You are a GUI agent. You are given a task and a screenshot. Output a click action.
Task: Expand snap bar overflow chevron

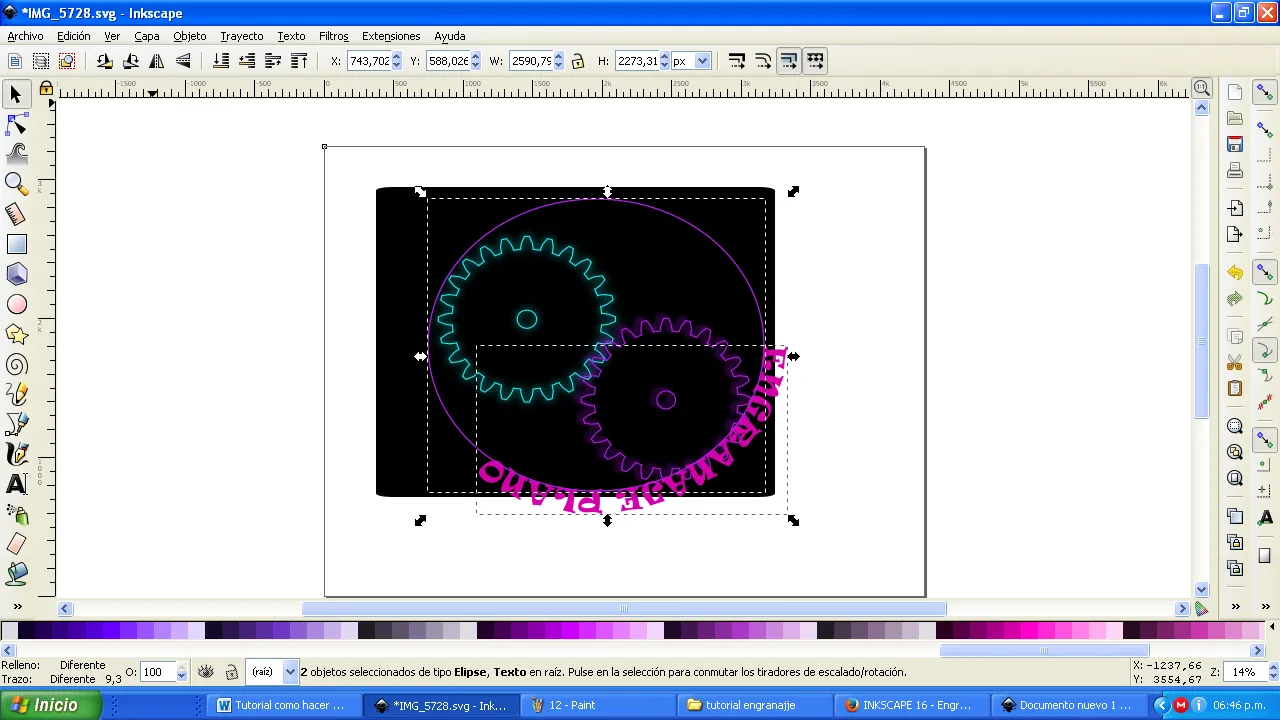pos(1265,607)
